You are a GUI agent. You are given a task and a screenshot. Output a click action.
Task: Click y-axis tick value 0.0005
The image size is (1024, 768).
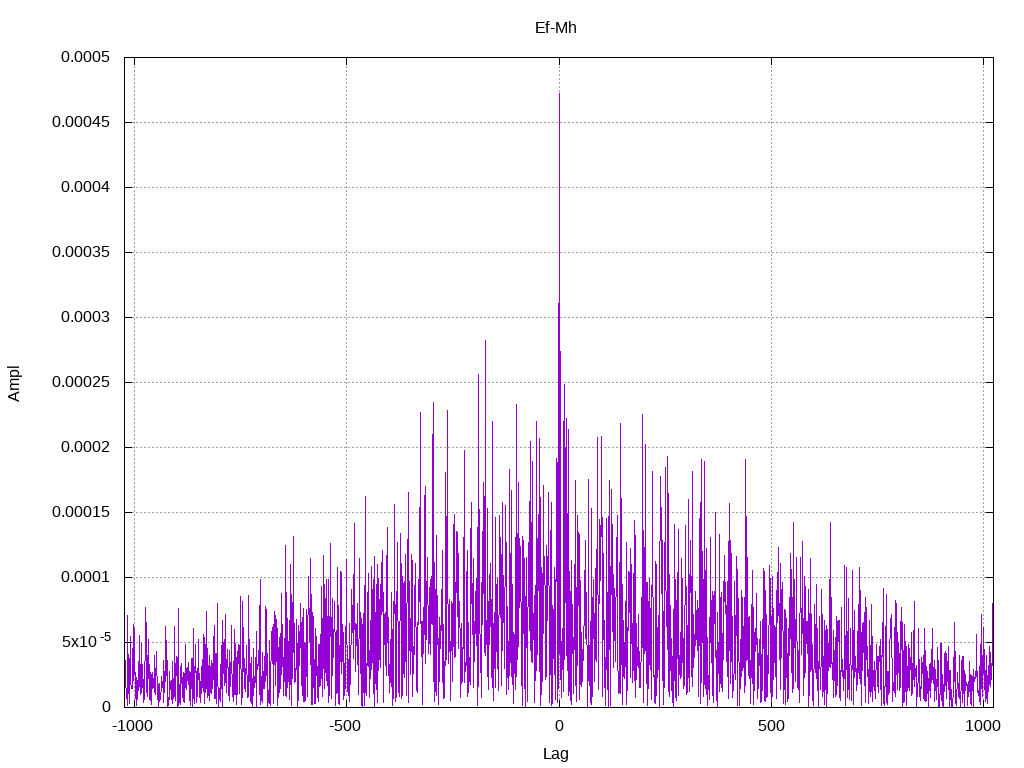tap(86, 57)
